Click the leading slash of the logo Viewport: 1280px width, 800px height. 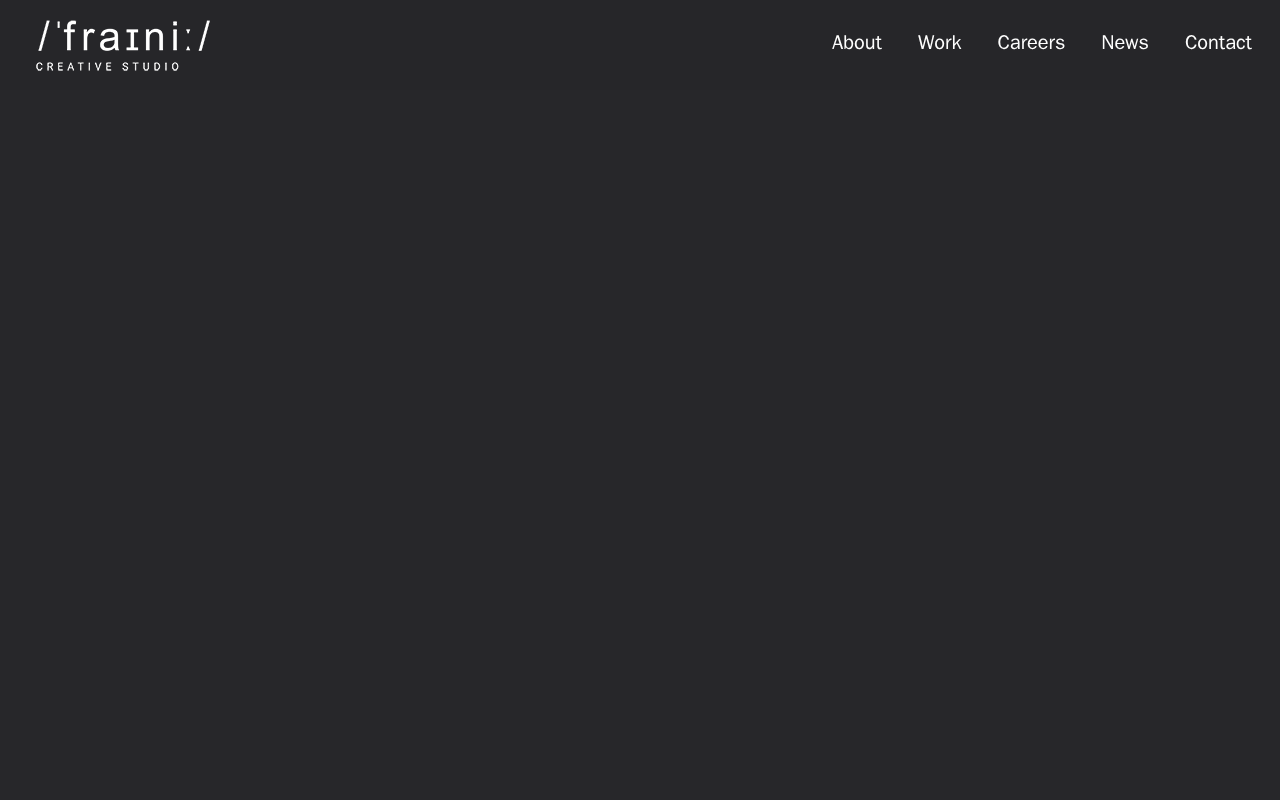[x=44, y=36]
